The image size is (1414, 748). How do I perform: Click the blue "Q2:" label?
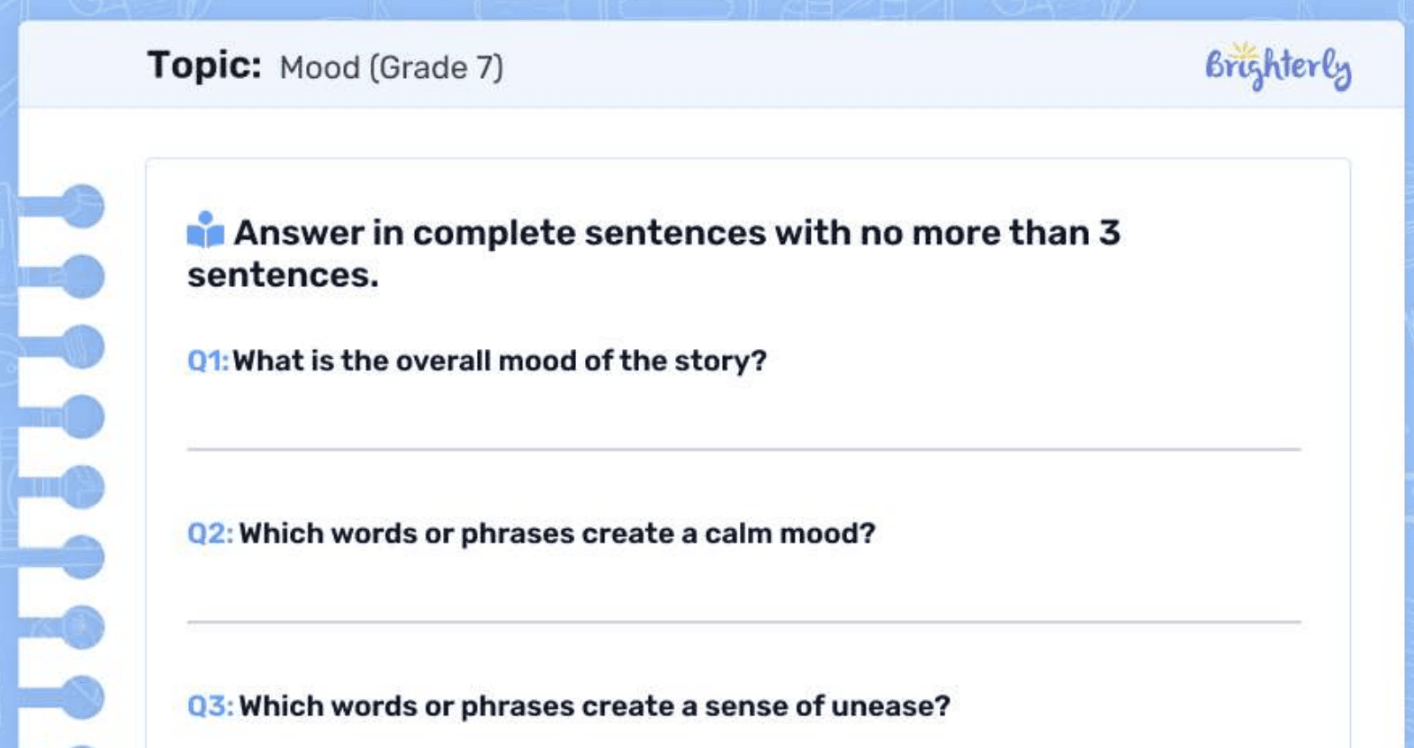point(210,534)
